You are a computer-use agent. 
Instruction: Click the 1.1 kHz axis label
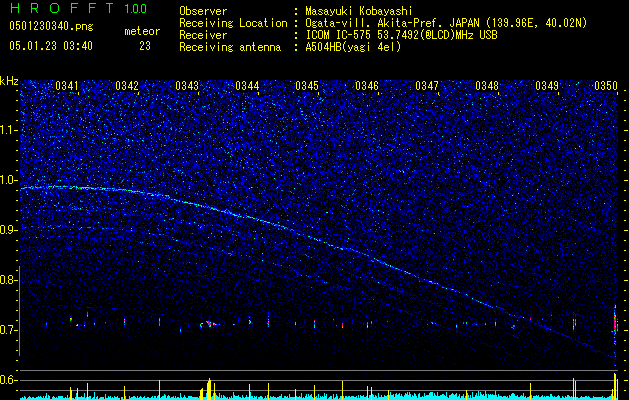(9, 130)
